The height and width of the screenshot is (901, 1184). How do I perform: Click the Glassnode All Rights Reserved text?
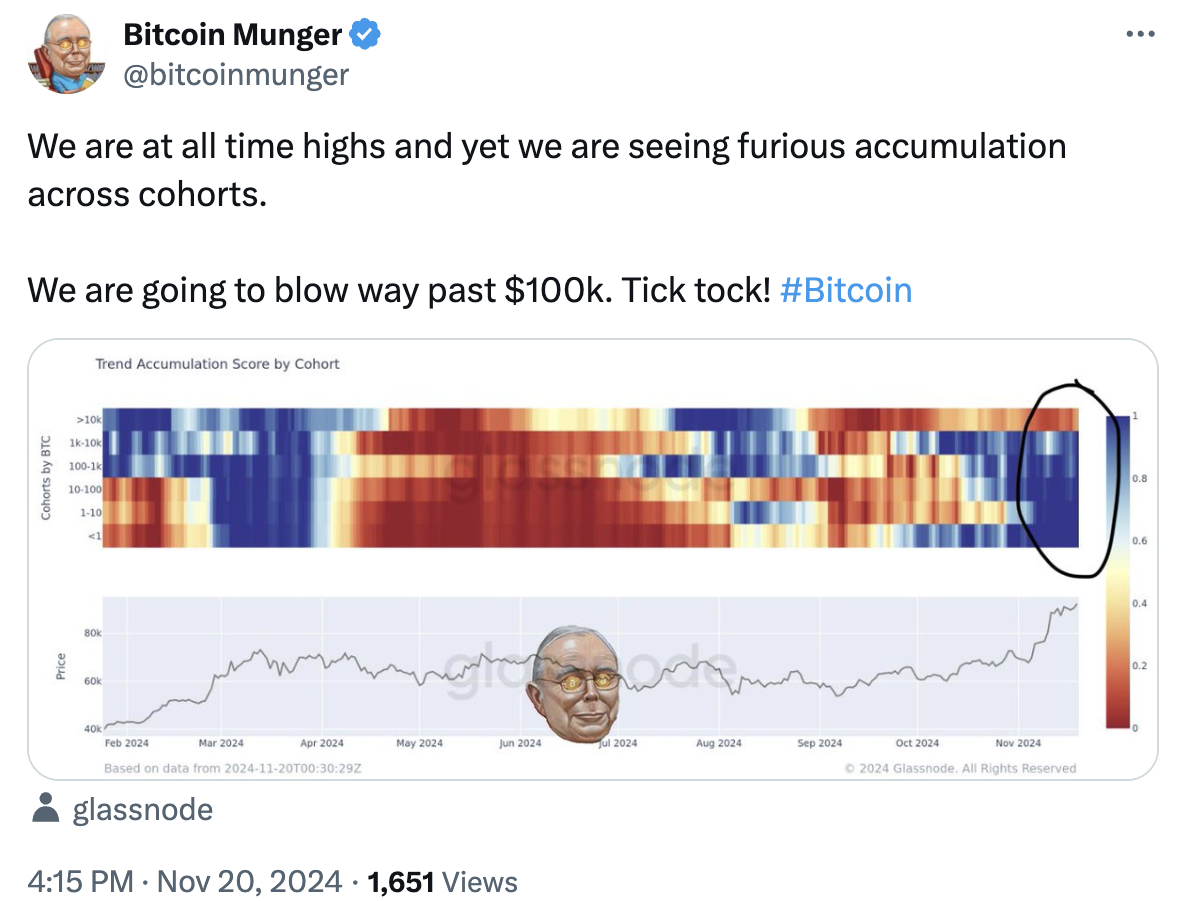(960, 768)
